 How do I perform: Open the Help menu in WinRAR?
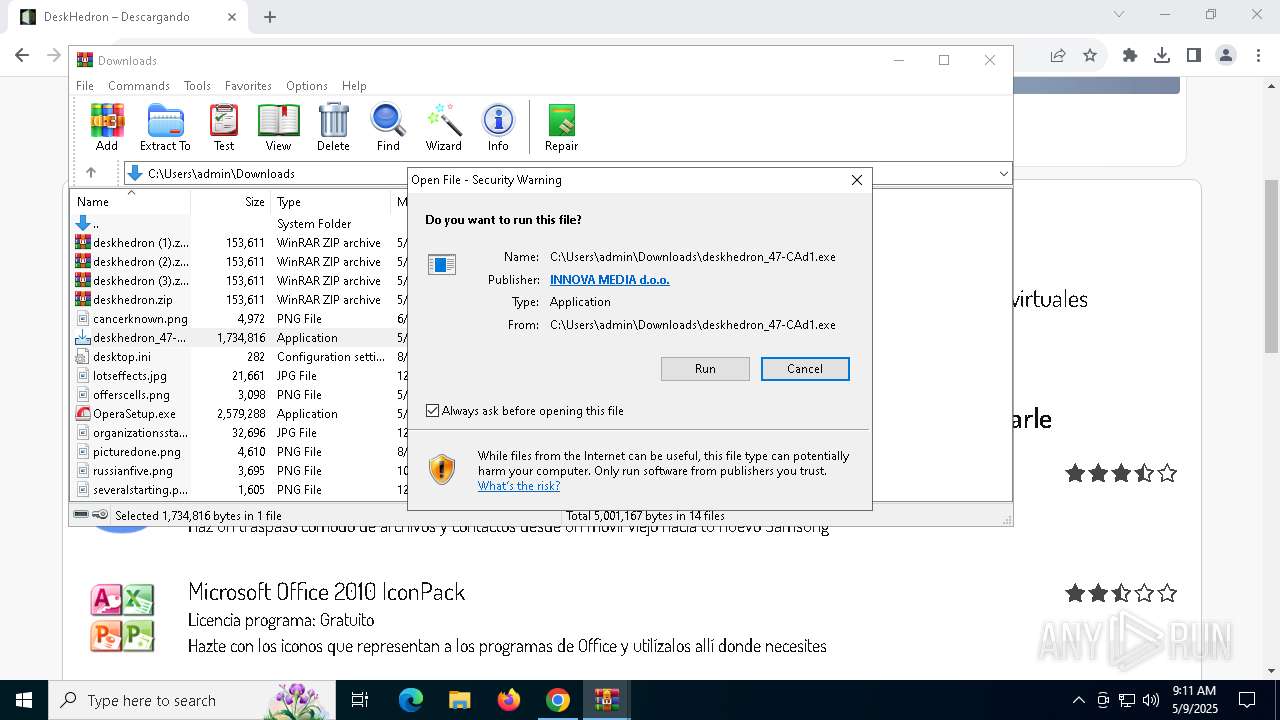354,86
